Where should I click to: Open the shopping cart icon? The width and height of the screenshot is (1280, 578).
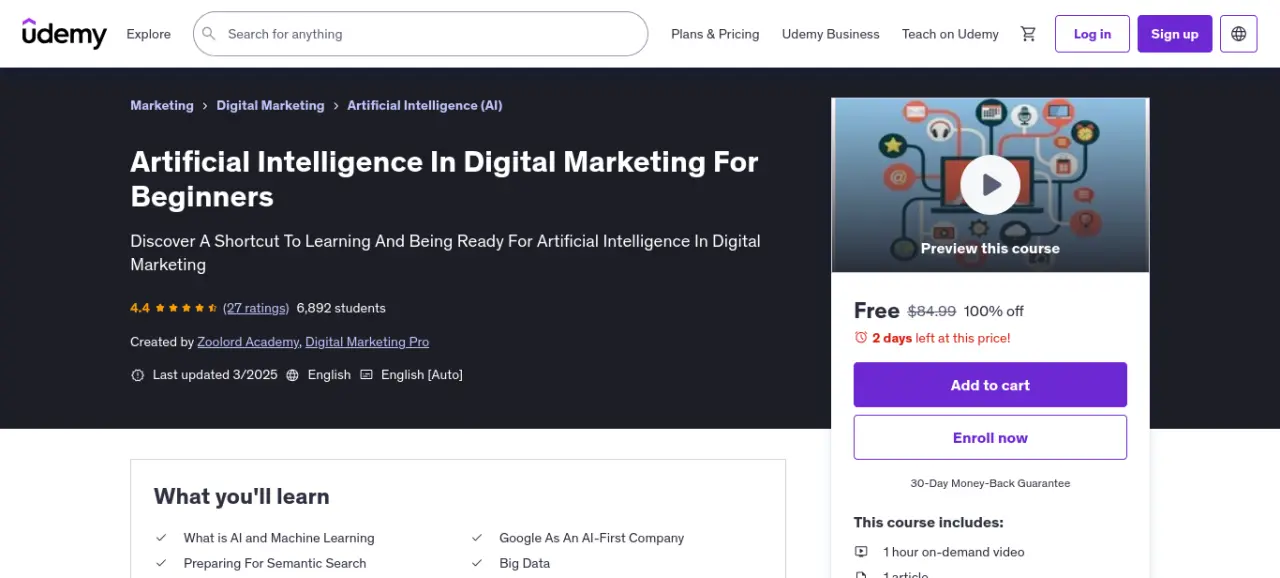pos(1028,34)
